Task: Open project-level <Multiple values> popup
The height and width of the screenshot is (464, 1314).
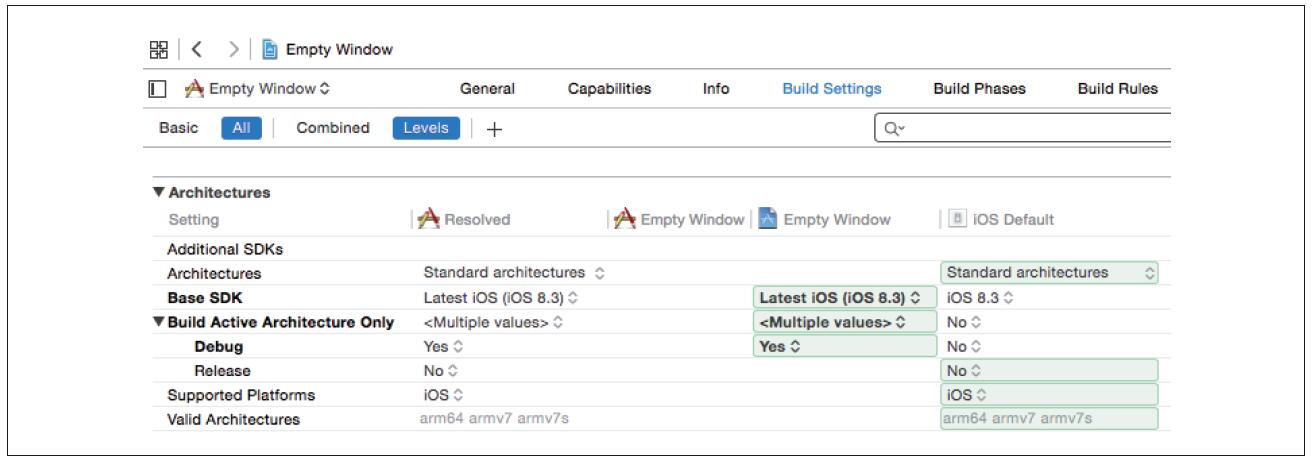Action: pyautogui.click(x=844, y=322)
